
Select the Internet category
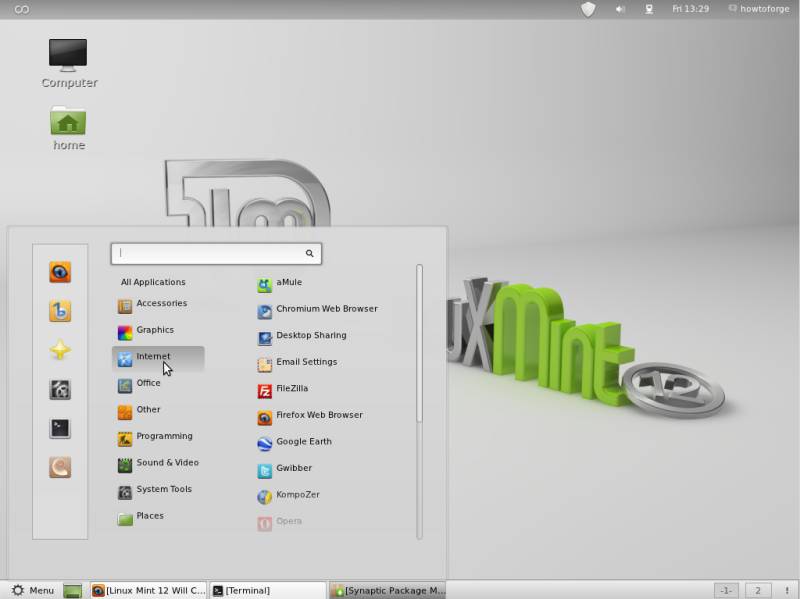(x=158, y=357)
